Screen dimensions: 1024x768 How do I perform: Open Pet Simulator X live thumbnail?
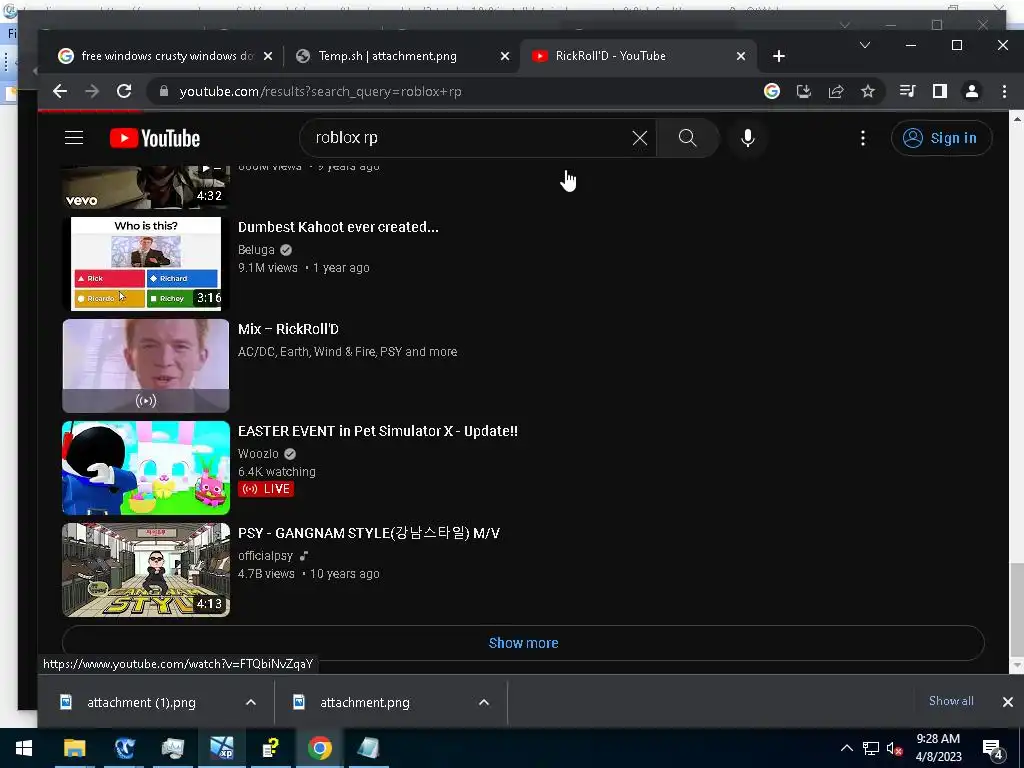(146, 468)
